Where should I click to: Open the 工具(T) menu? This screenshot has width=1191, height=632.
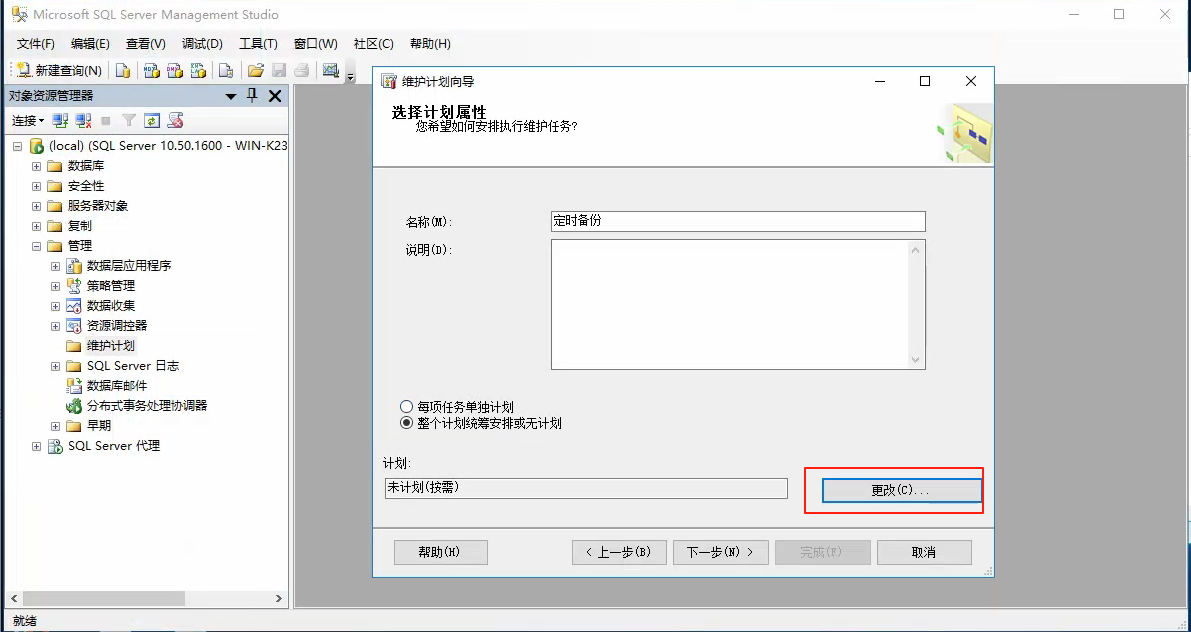[x=259, y=43]
